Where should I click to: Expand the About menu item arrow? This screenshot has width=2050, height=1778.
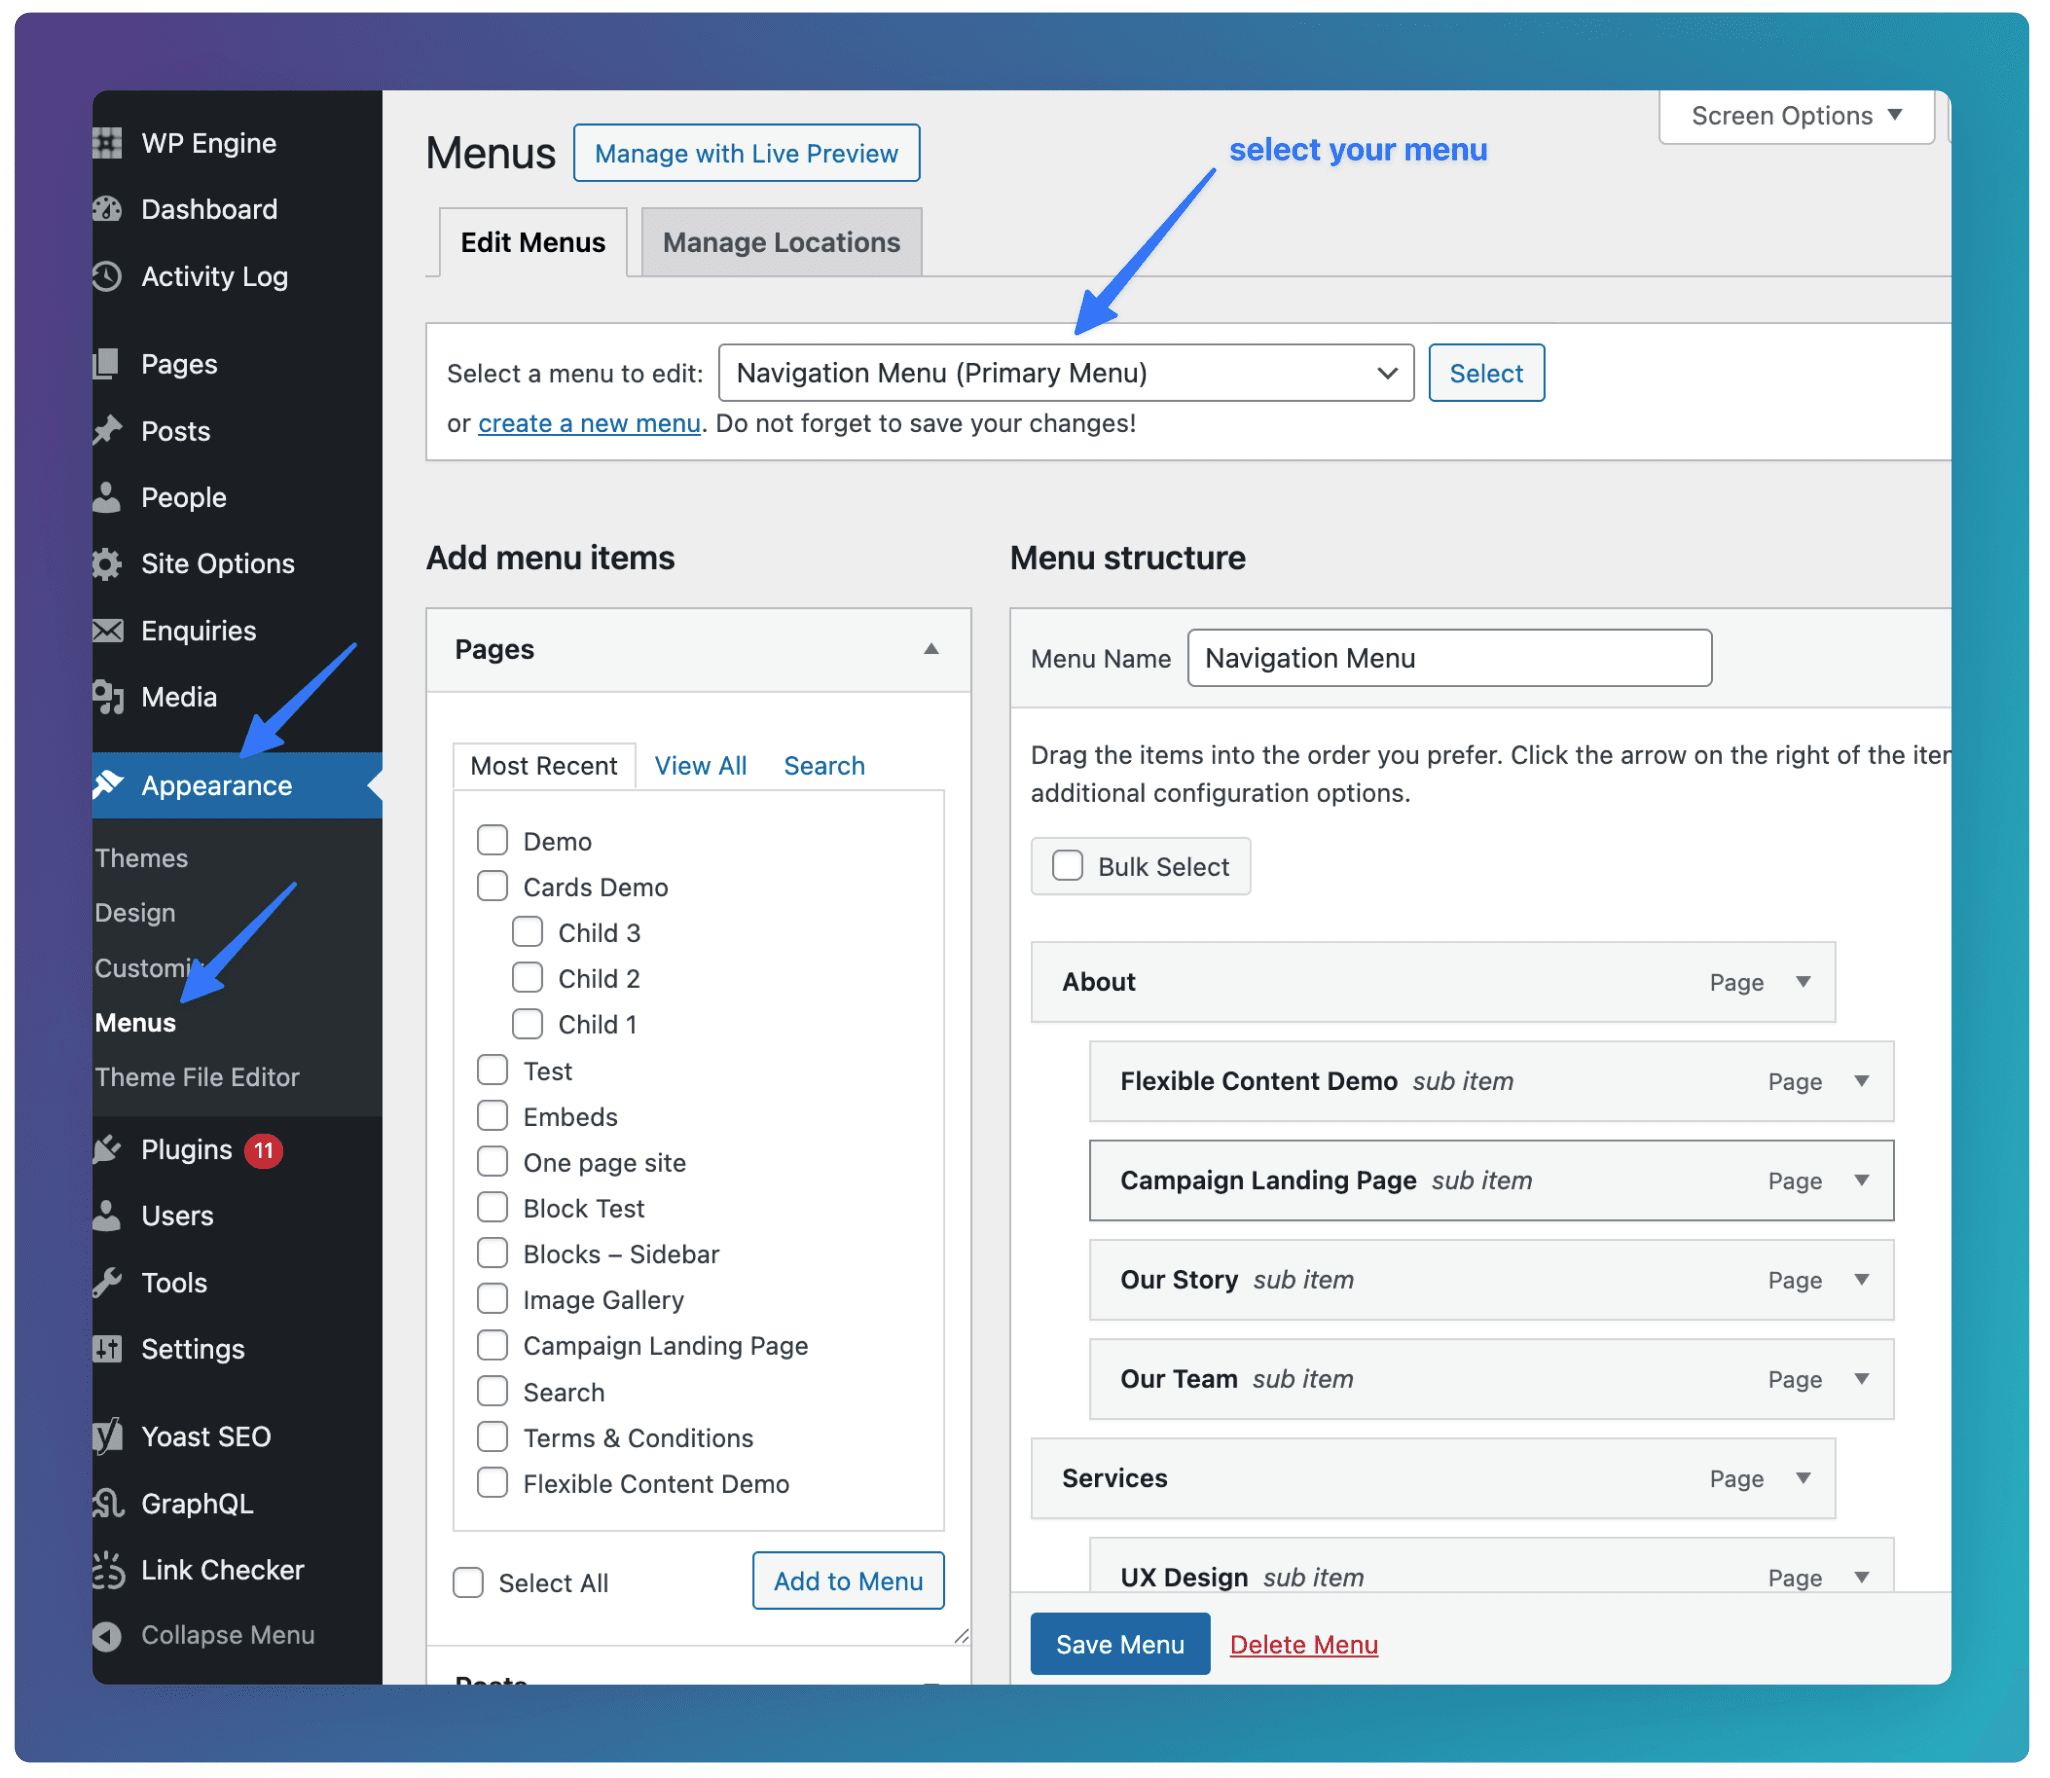[1804, 982]
